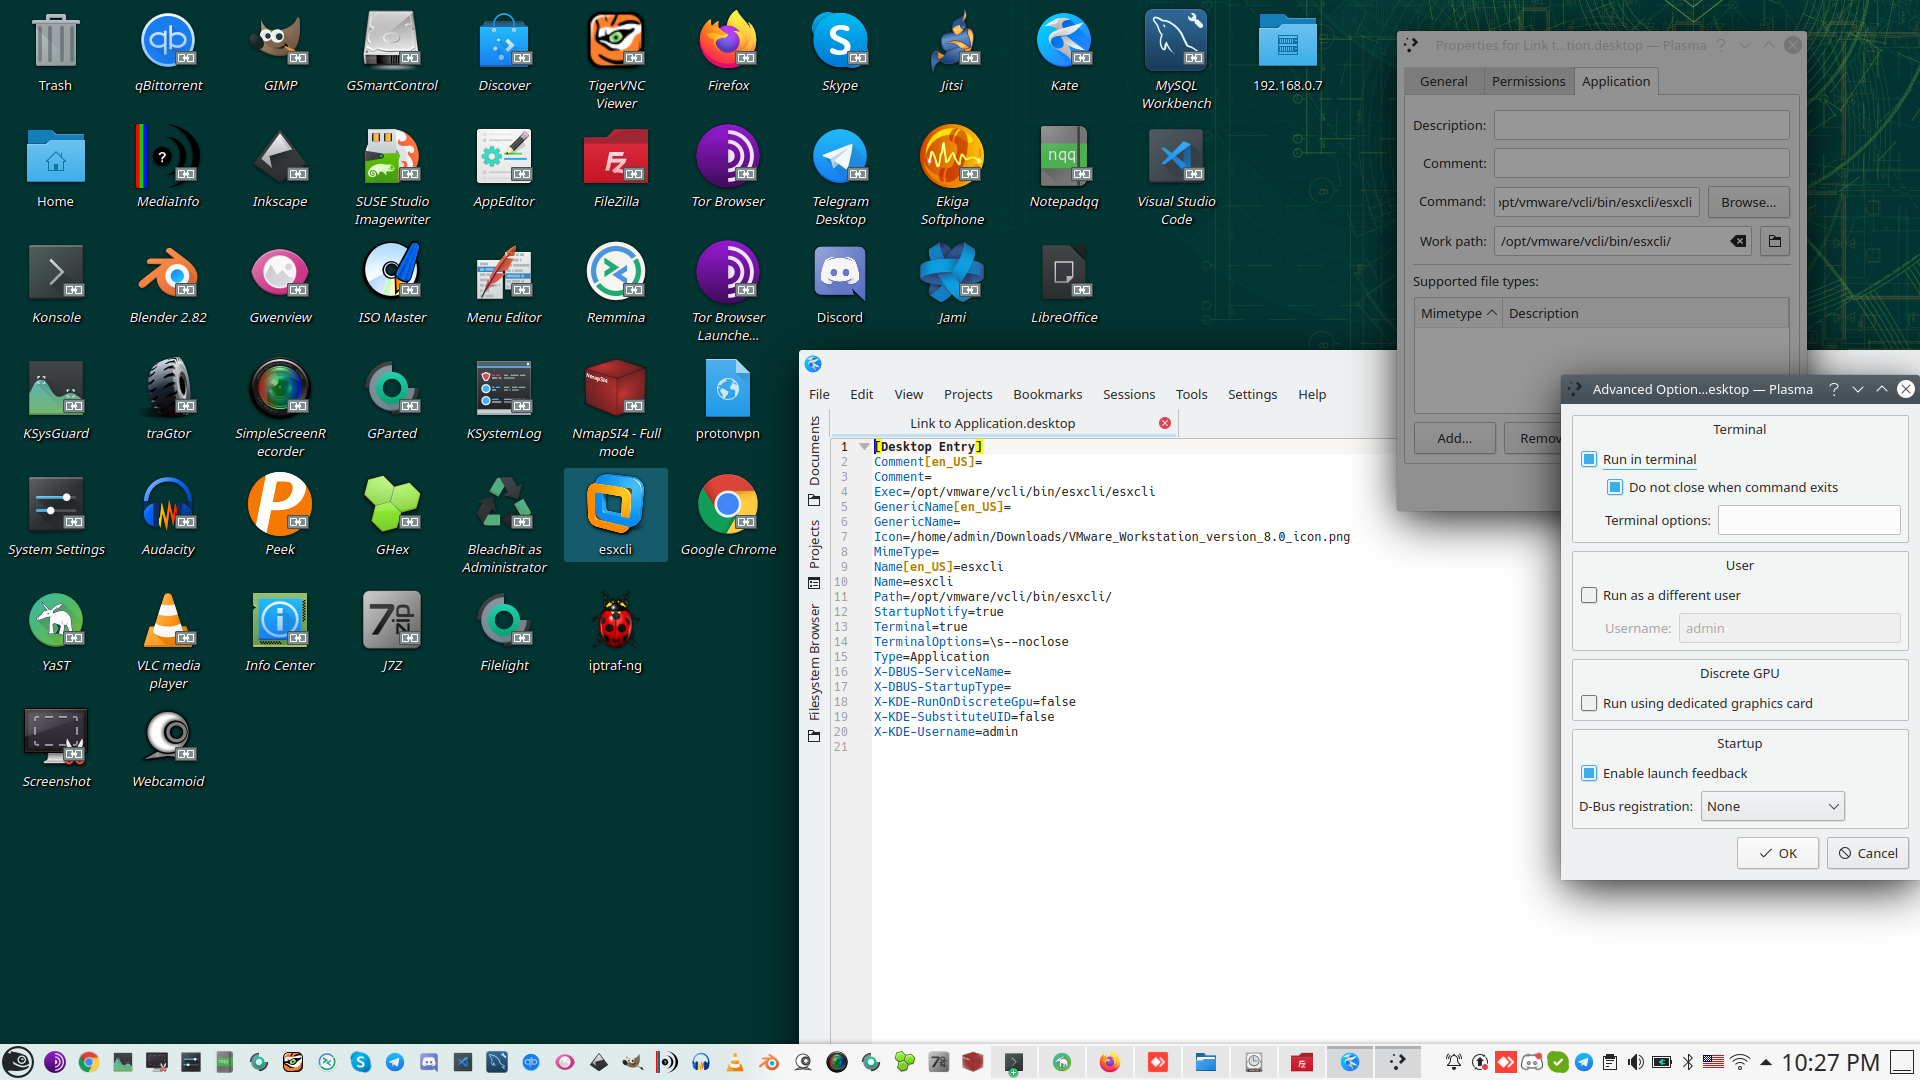Switch to the Permissions tab

(1528, 81)
